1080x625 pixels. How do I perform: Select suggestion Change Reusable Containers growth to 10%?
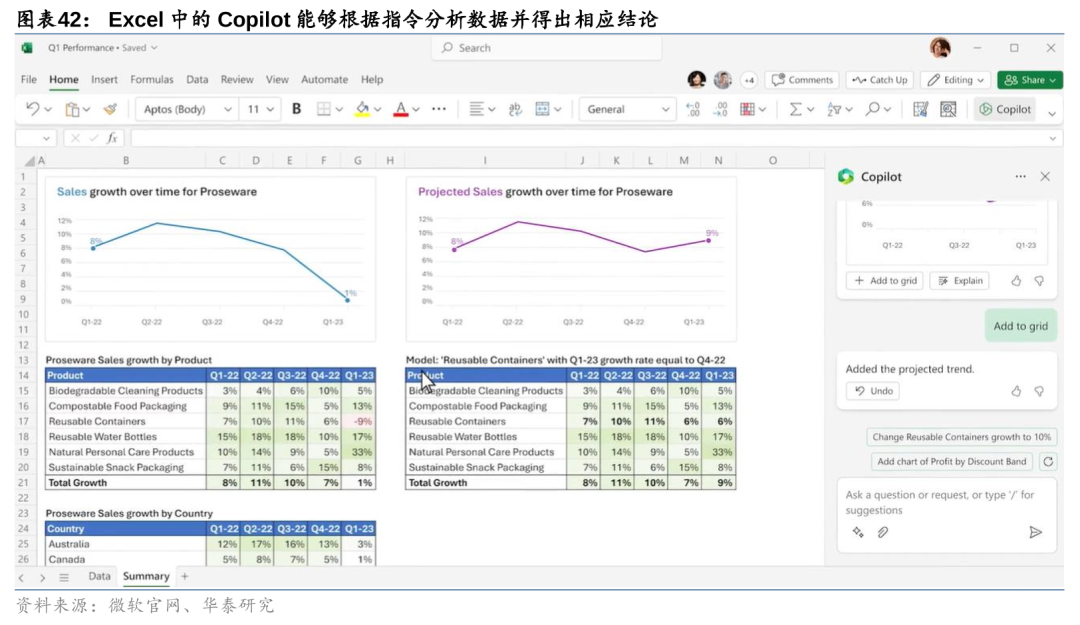pyautogui.click(x=962, y=437)
